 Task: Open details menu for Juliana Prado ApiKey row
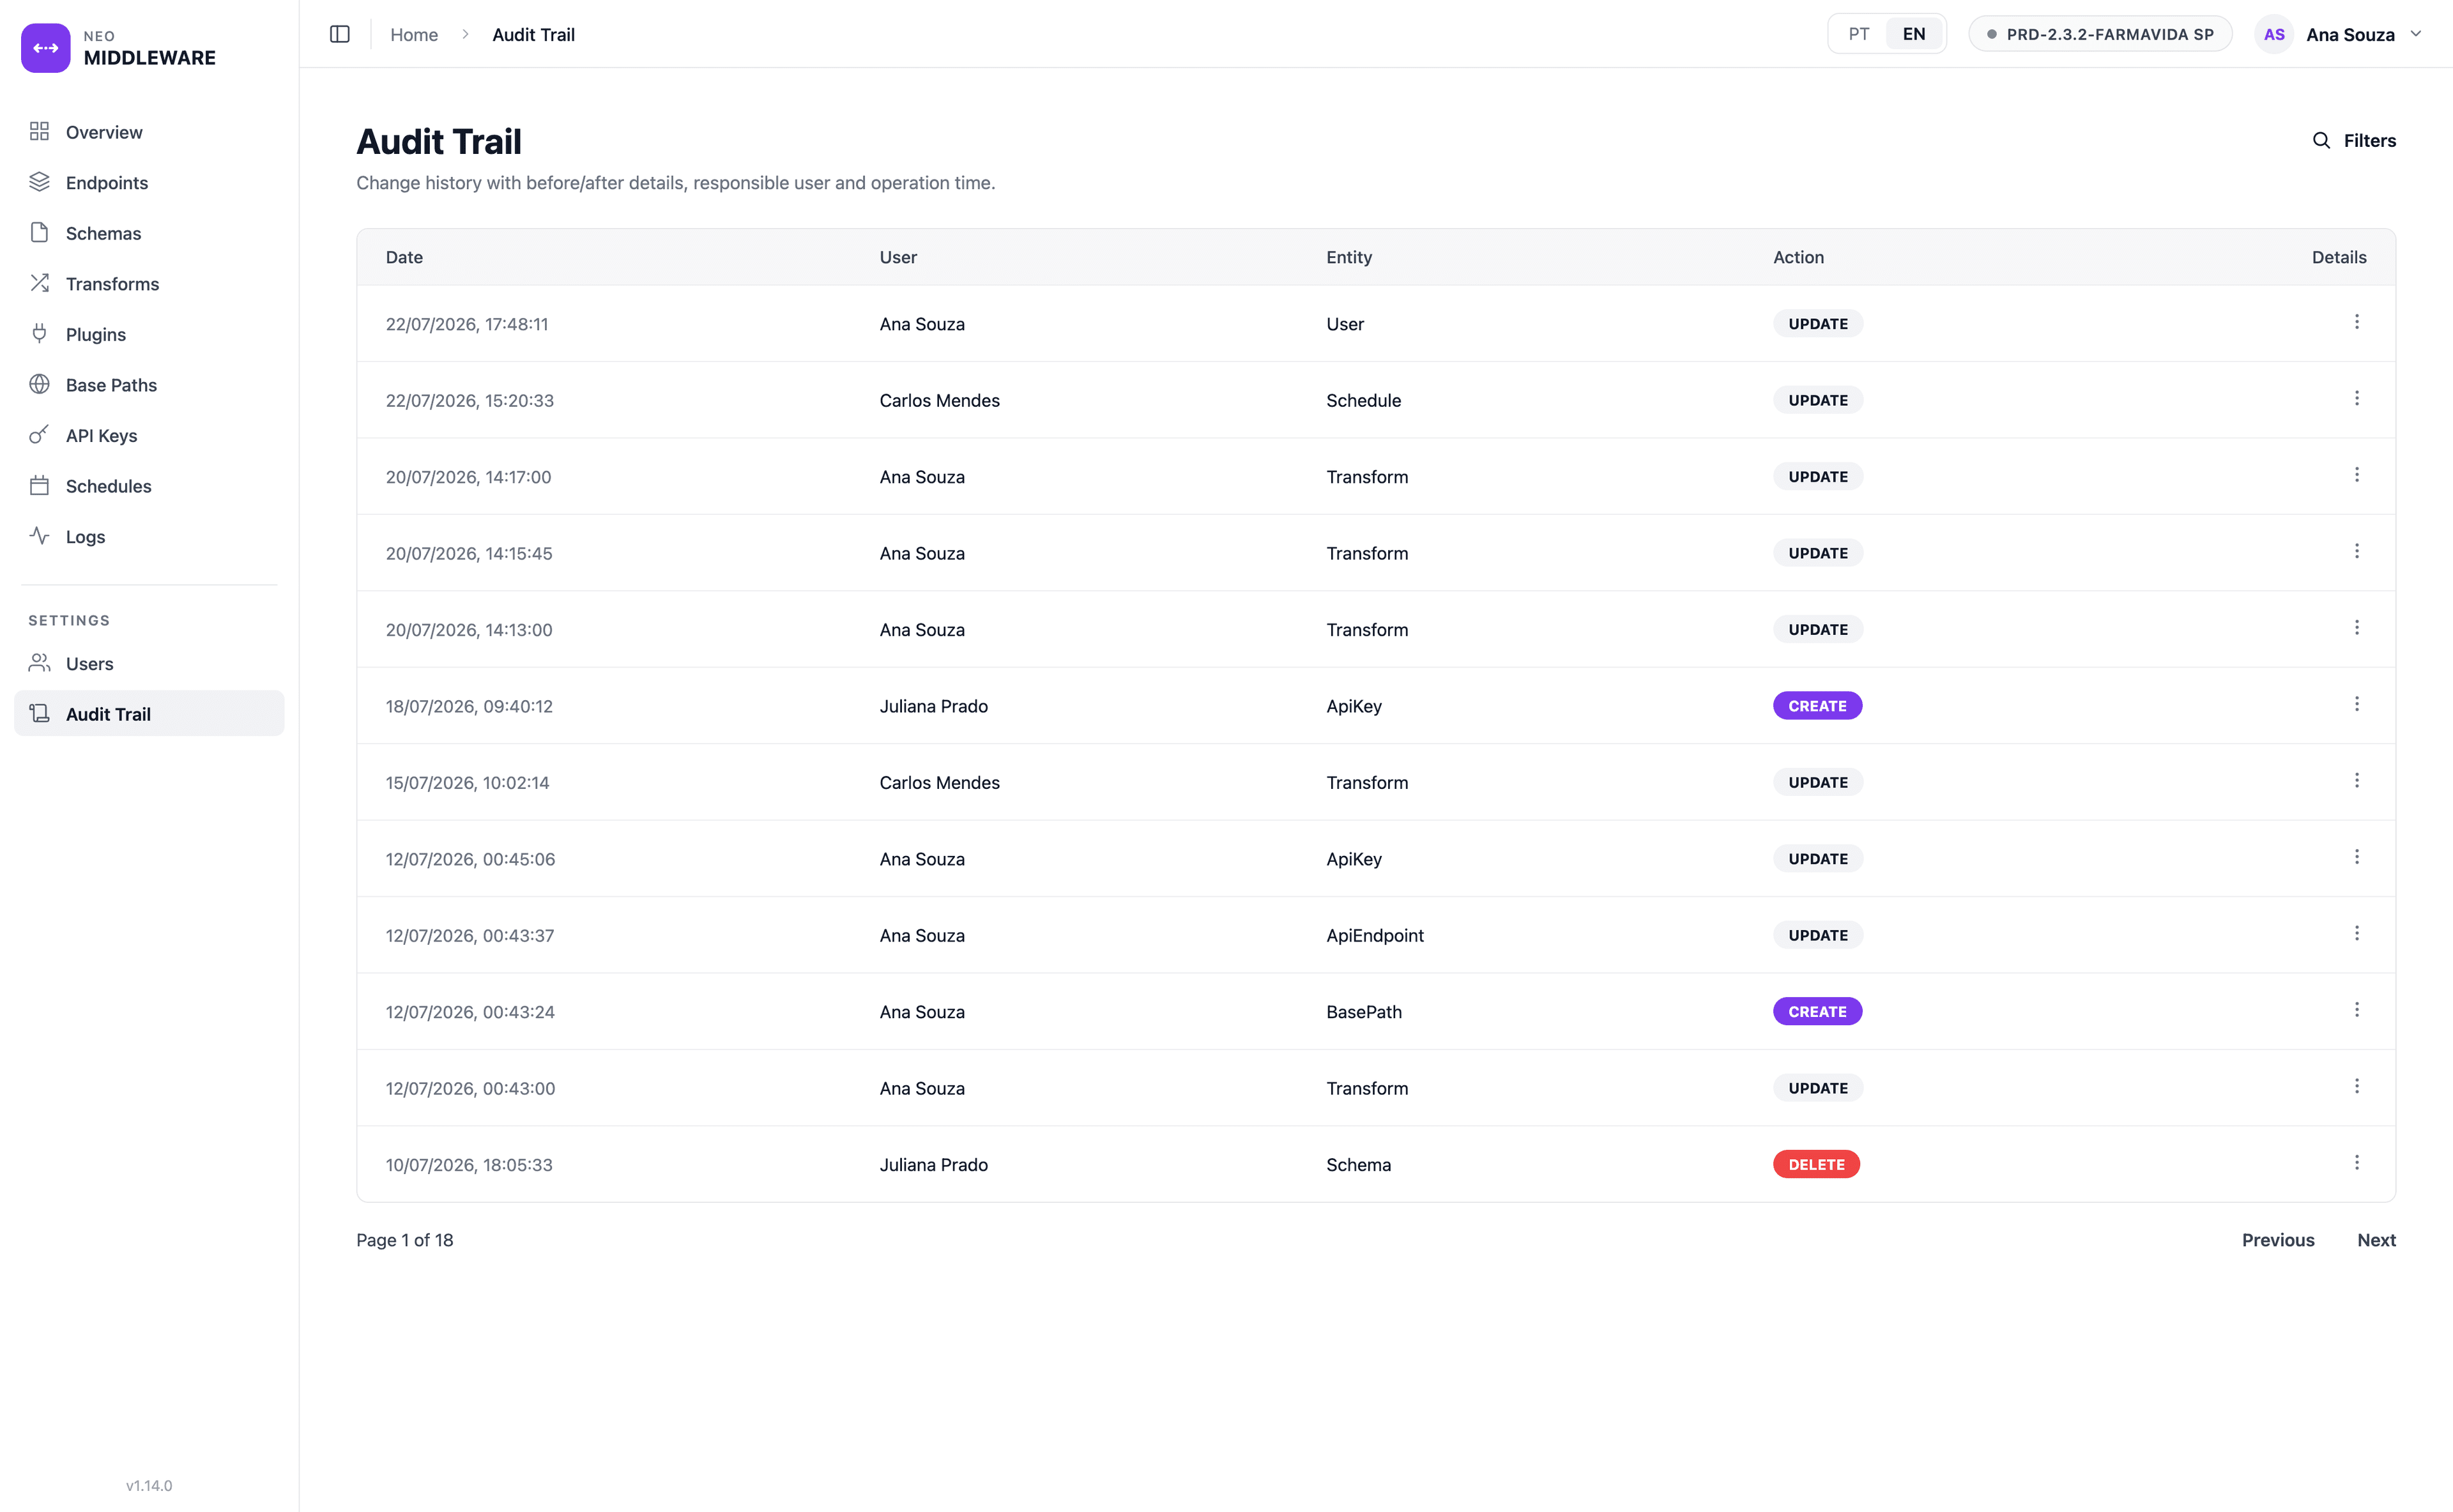(x=2356, y=705)
